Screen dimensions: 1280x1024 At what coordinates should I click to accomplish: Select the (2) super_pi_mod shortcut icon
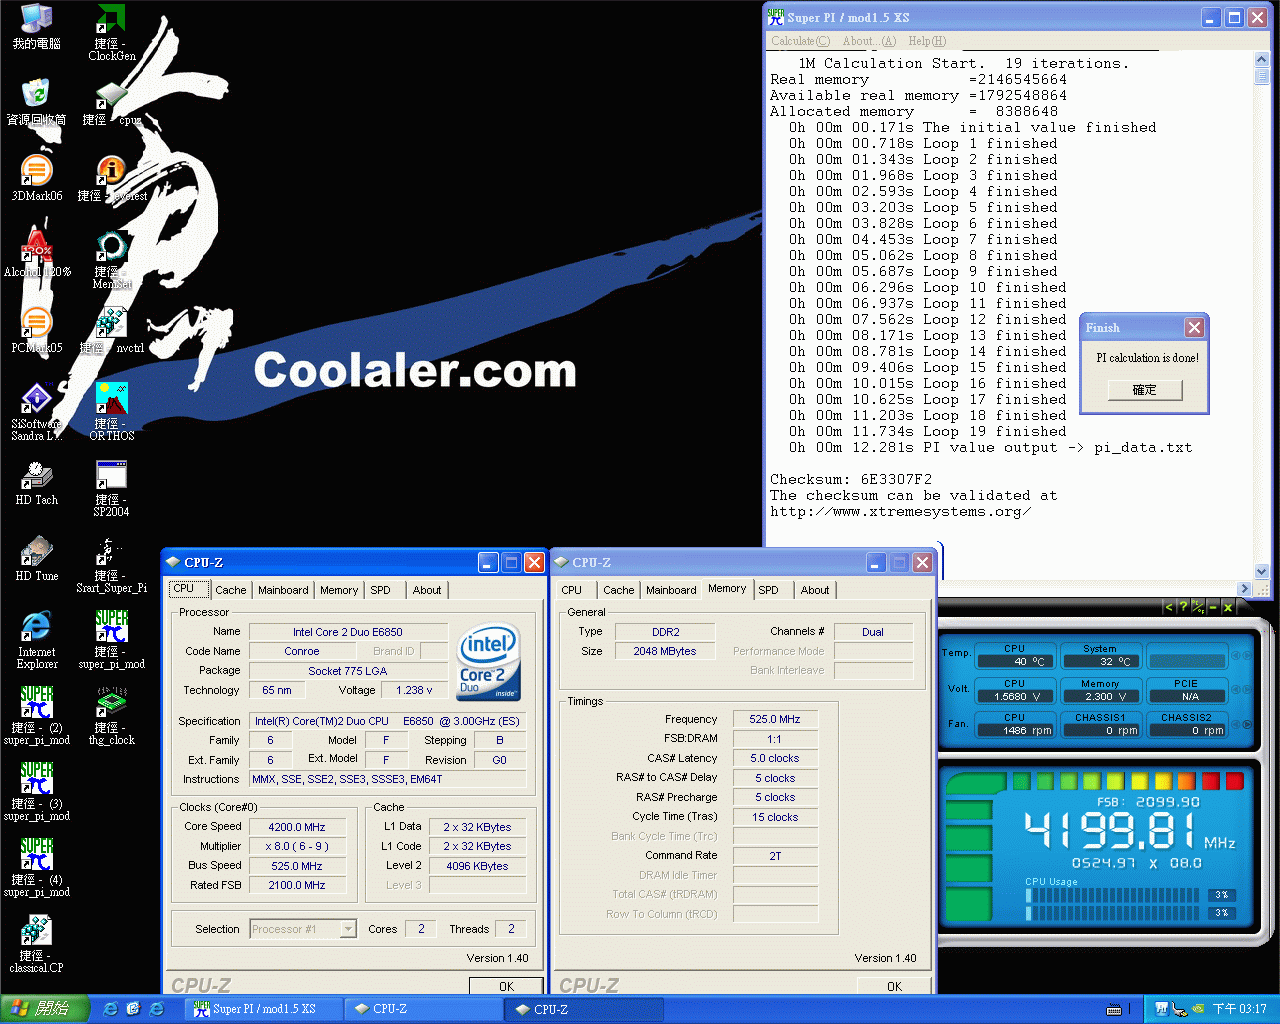coord(37,716)
